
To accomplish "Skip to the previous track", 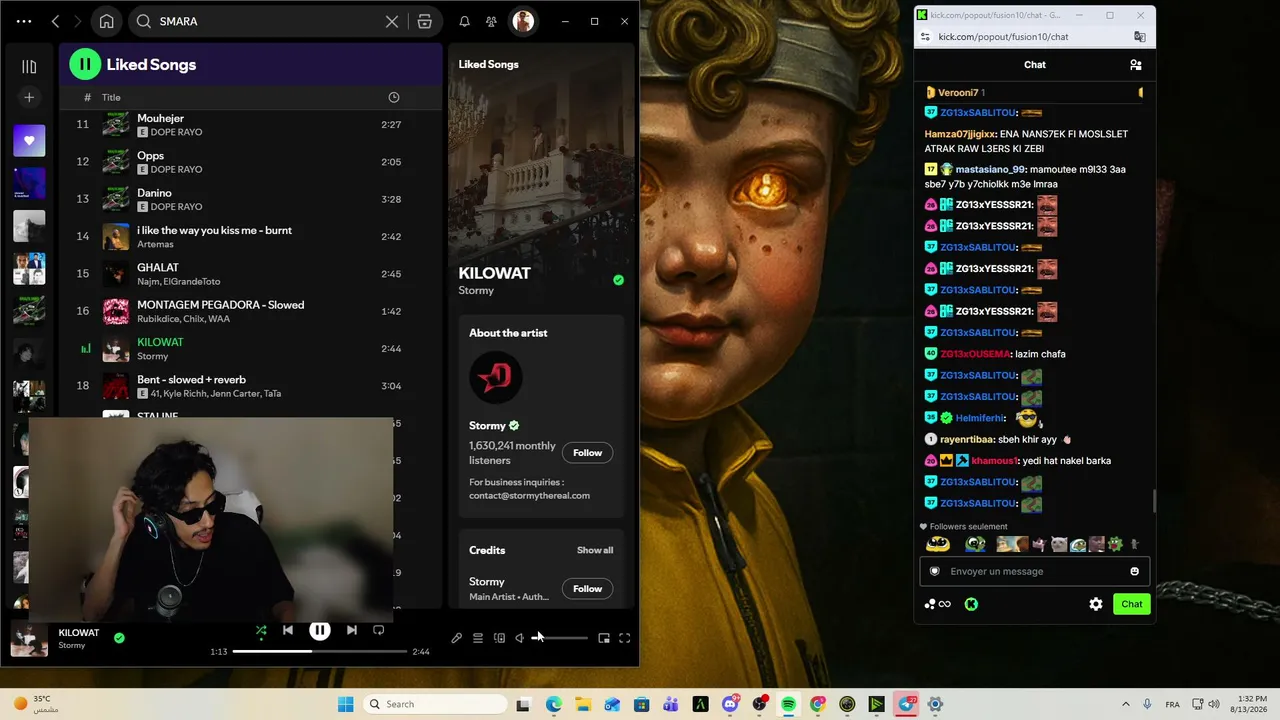I will 288,630.
